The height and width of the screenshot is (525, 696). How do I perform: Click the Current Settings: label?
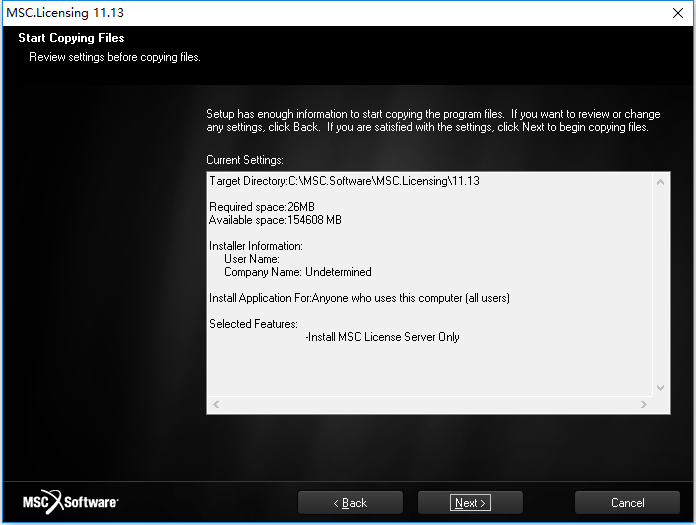pos(245,160)
